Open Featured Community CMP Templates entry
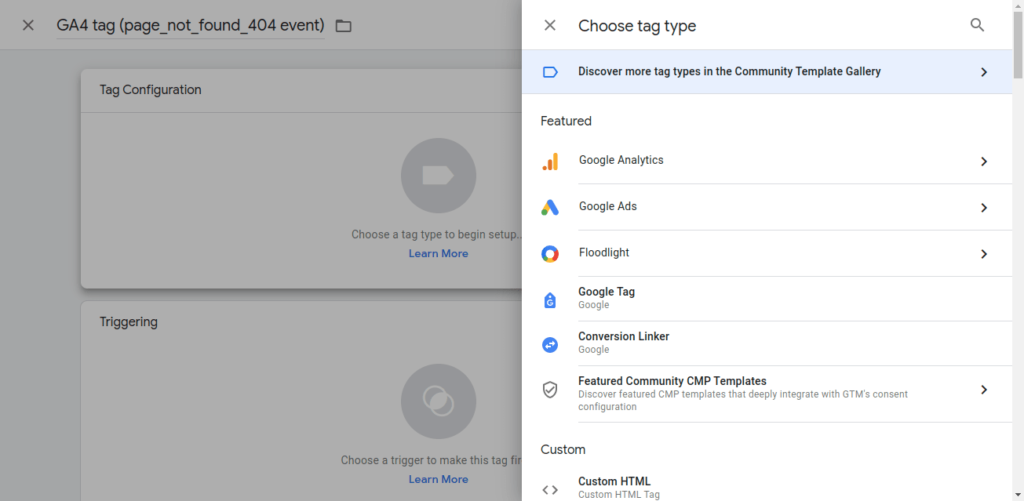The height and width of the screenshot is (501, 1024). [x=767, y=394]
